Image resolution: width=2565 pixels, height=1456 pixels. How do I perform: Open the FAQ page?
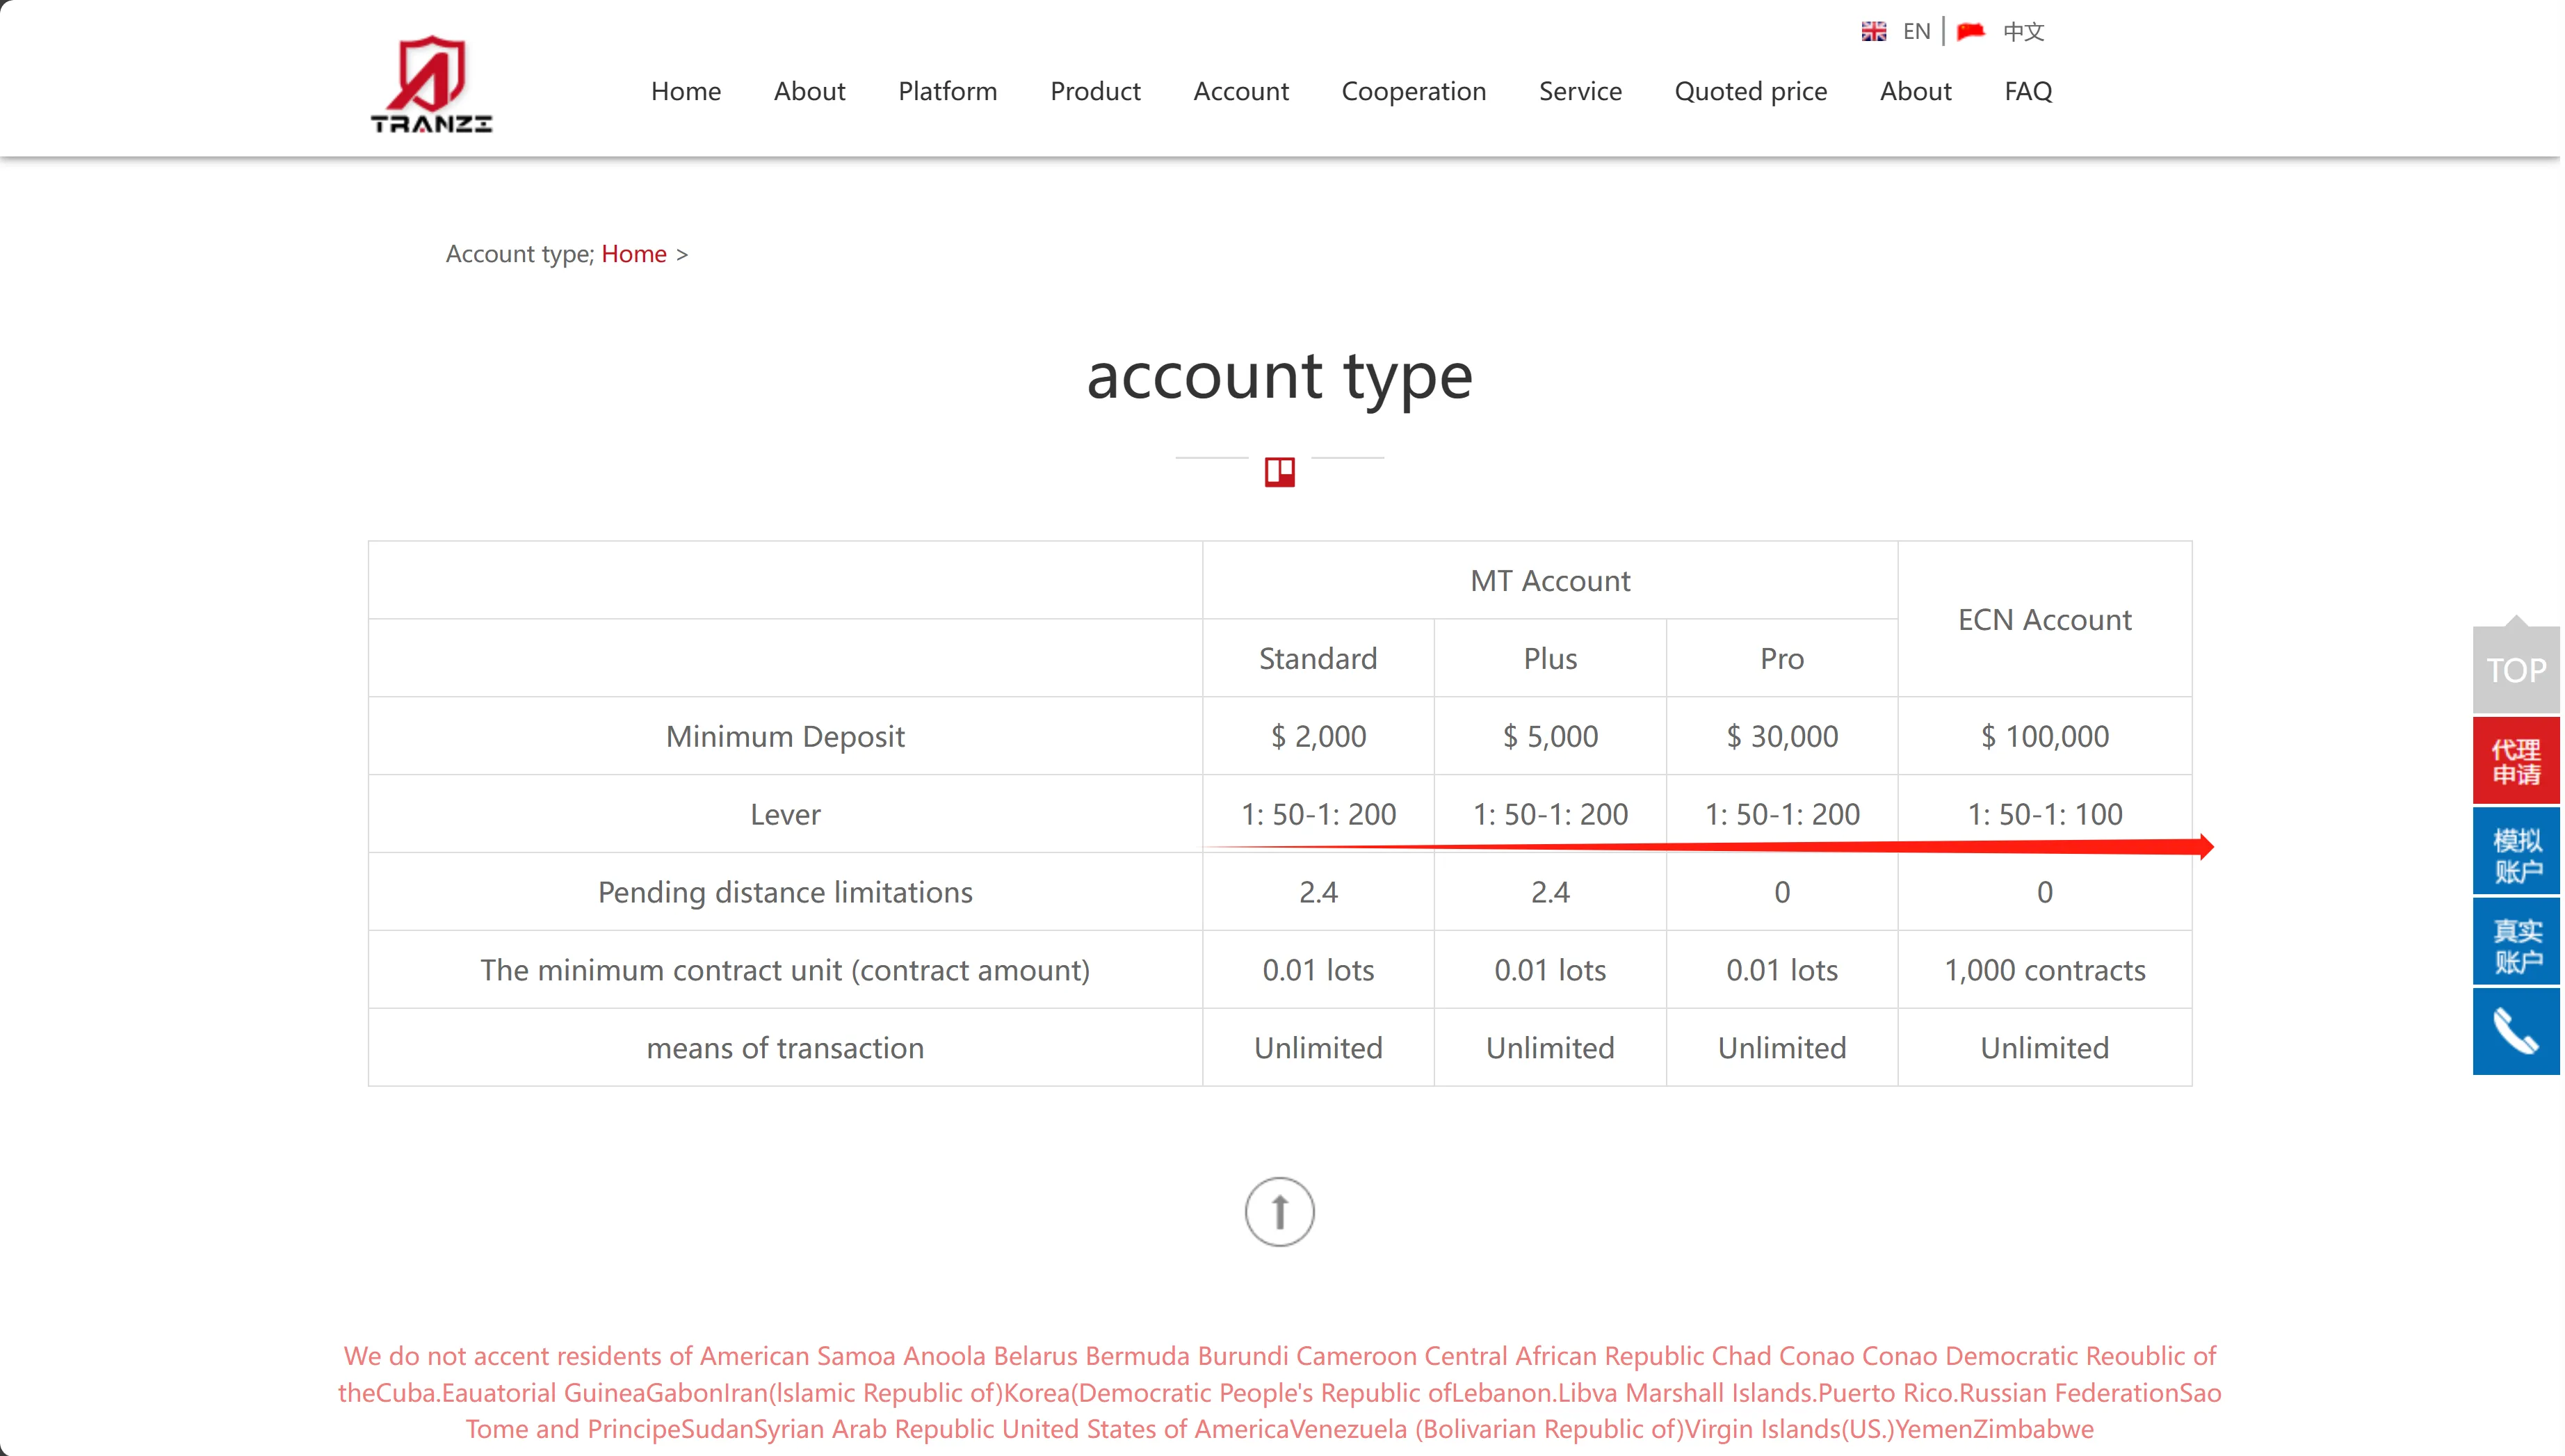pos(2028,91)
